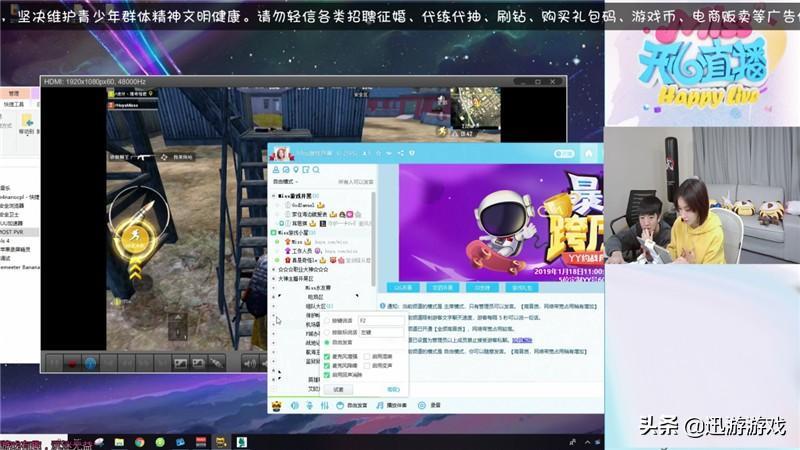Click the speaker icon in YY bottom bar
800x450 pixels.
pyautogui.click(x=294, y=406)
